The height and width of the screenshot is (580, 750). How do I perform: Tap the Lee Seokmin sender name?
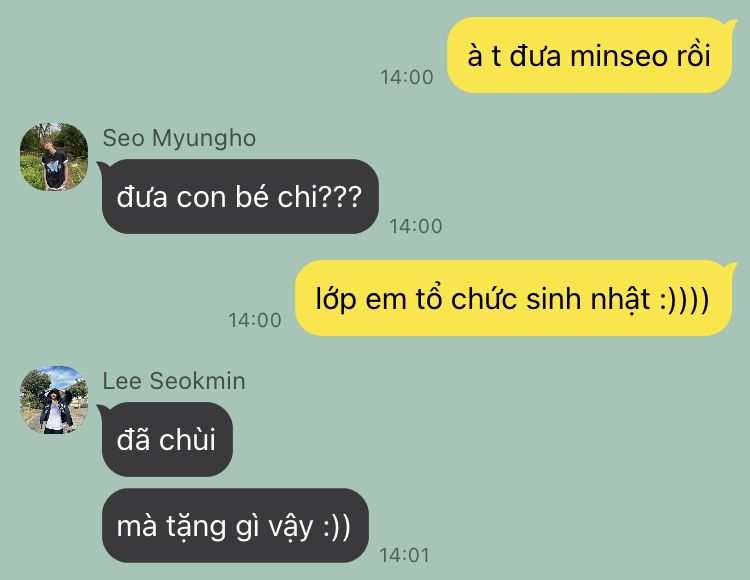pyautogui.click(x=174, y=381)
